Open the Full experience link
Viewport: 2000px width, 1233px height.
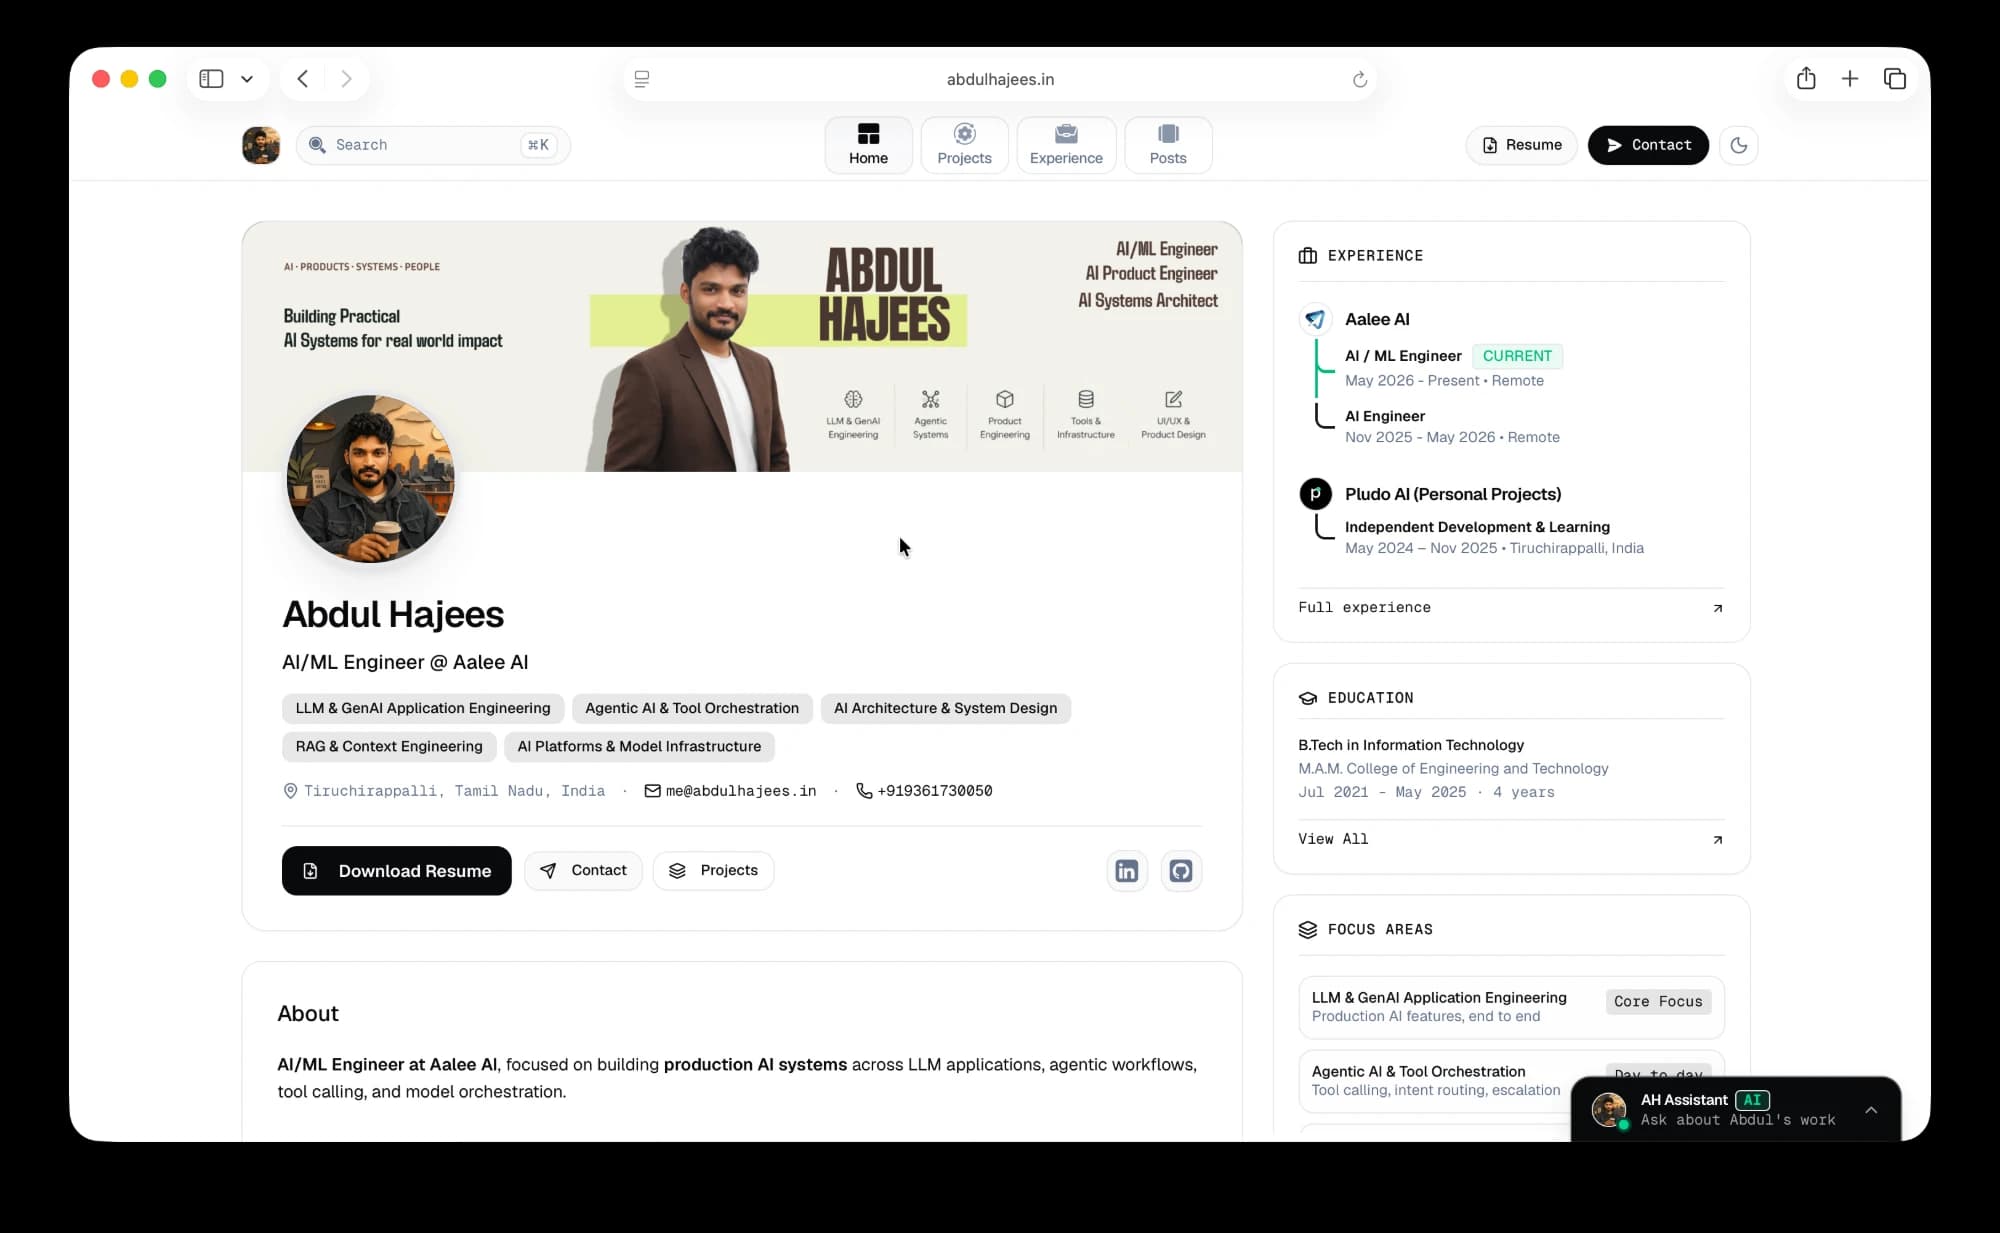(1510, 608)
